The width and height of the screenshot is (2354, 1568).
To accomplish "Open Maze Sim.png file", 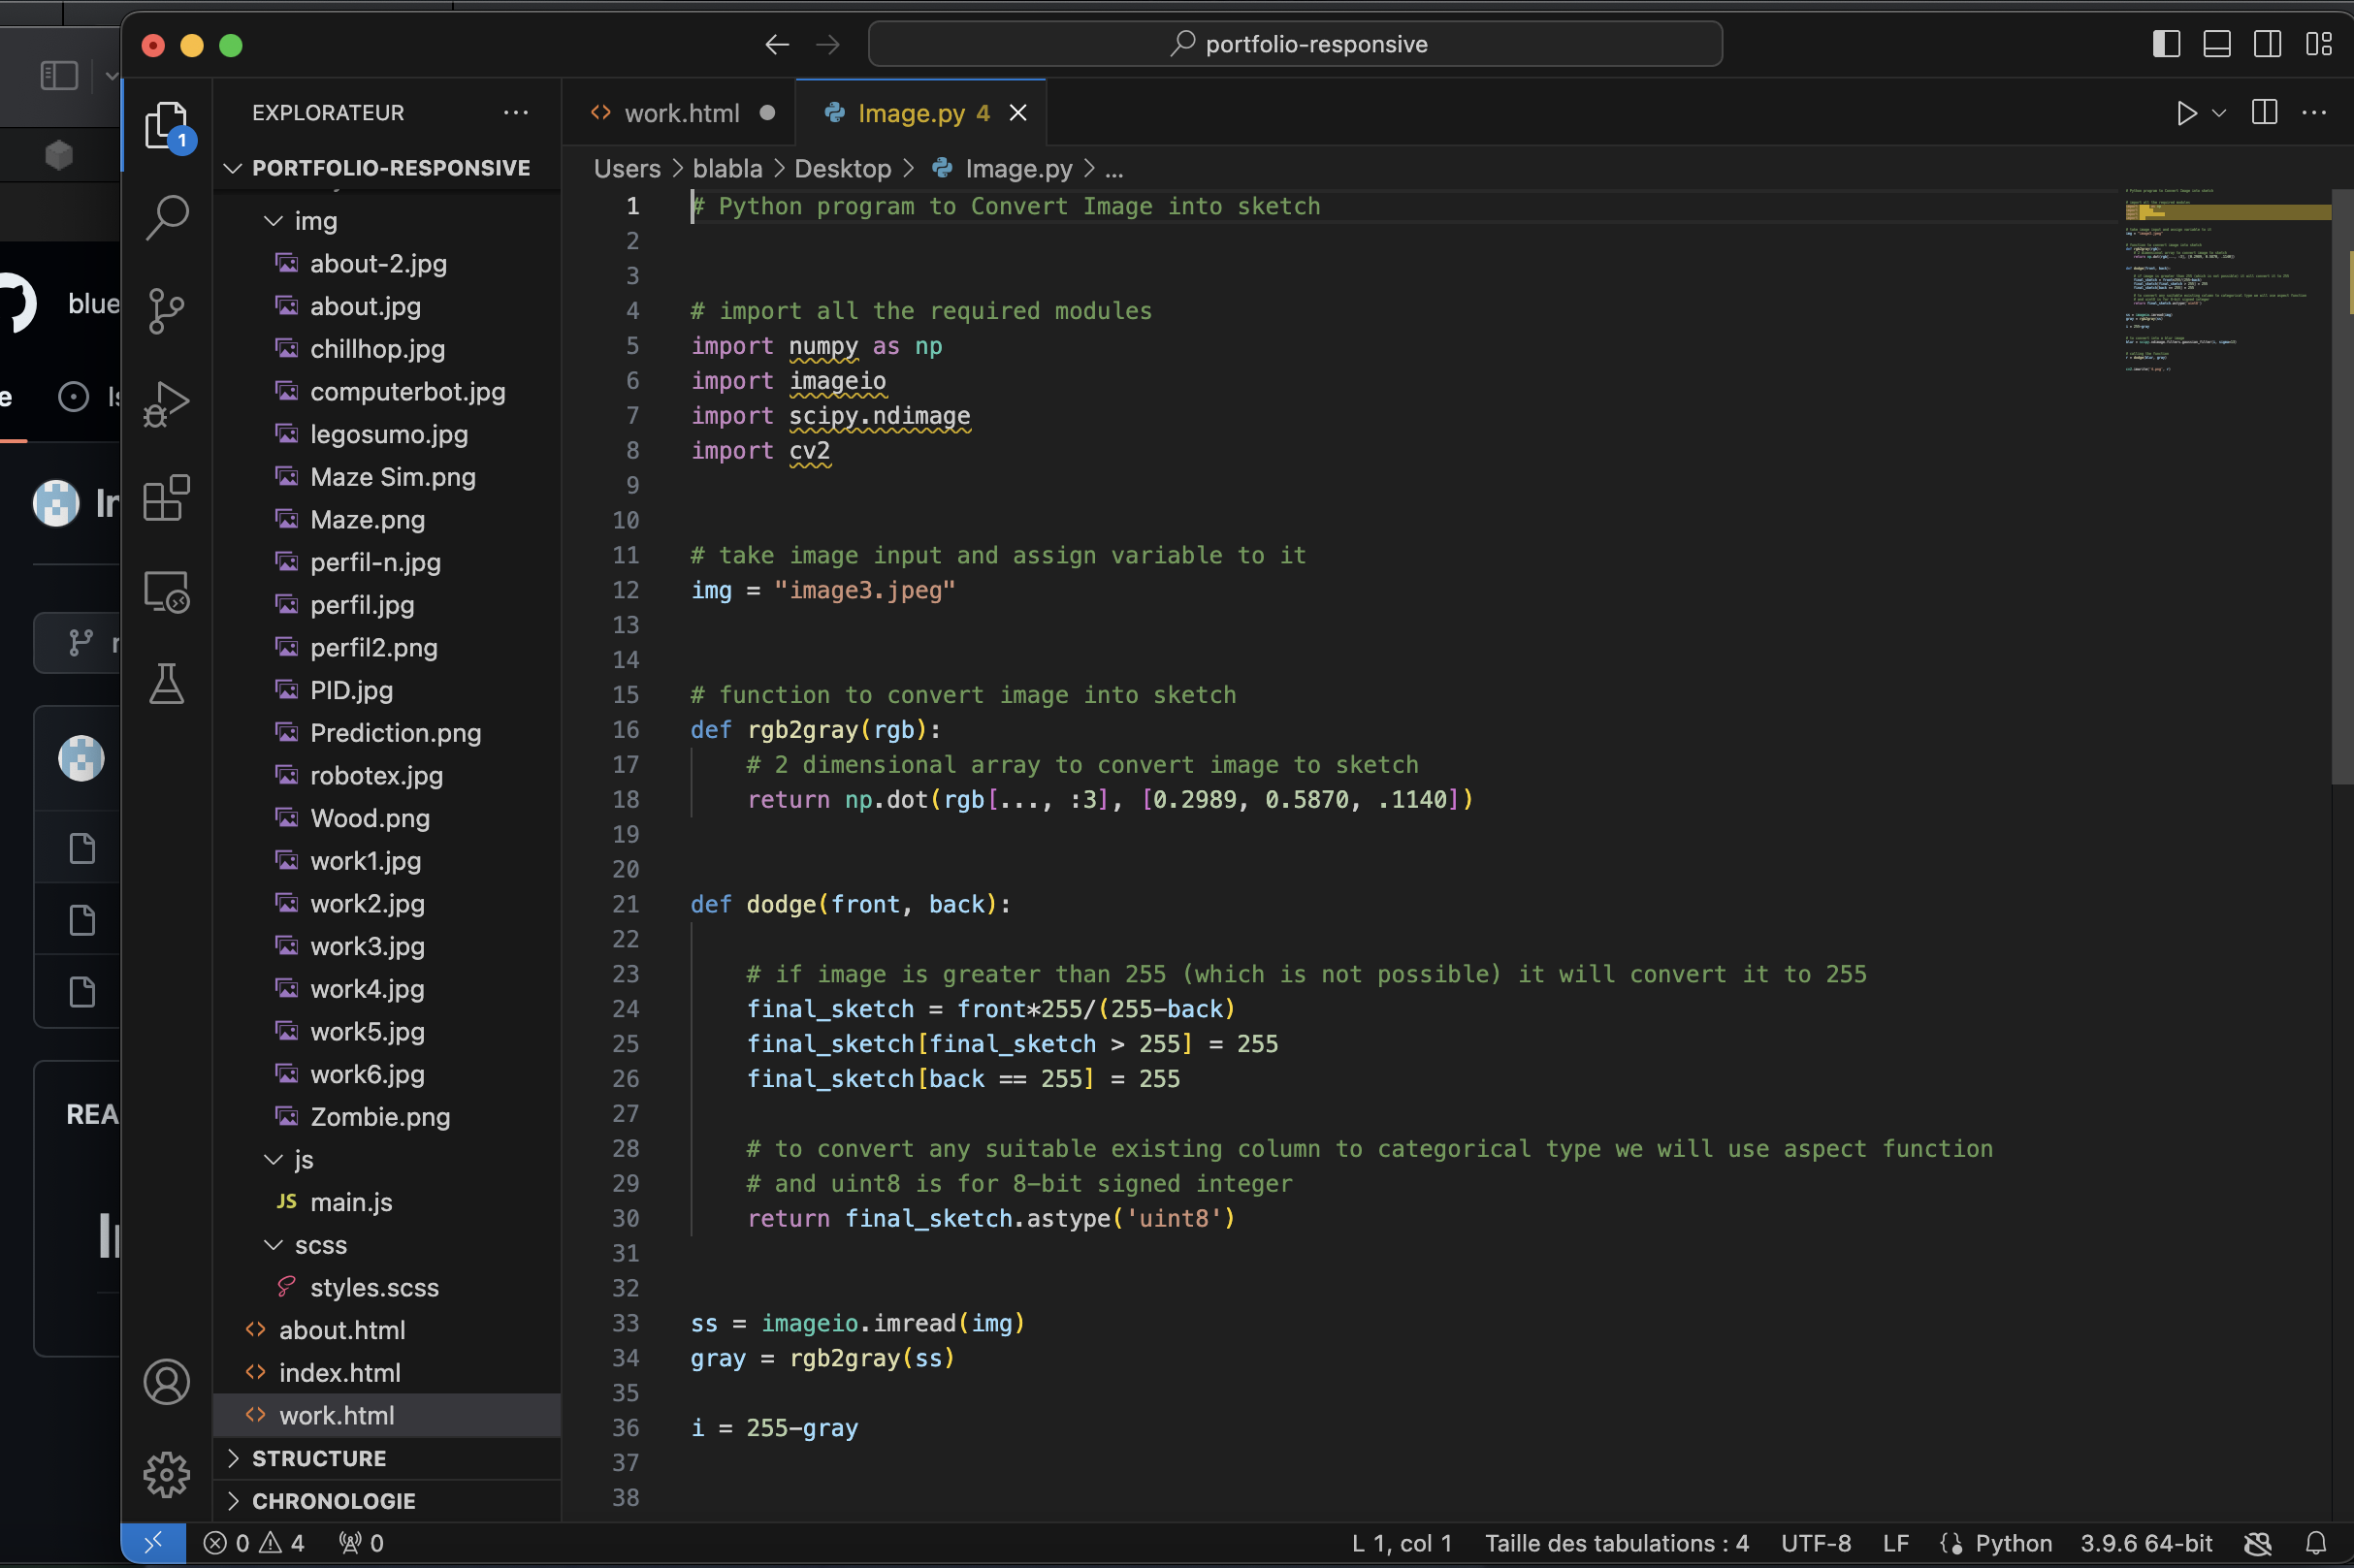I will [387, 477].
